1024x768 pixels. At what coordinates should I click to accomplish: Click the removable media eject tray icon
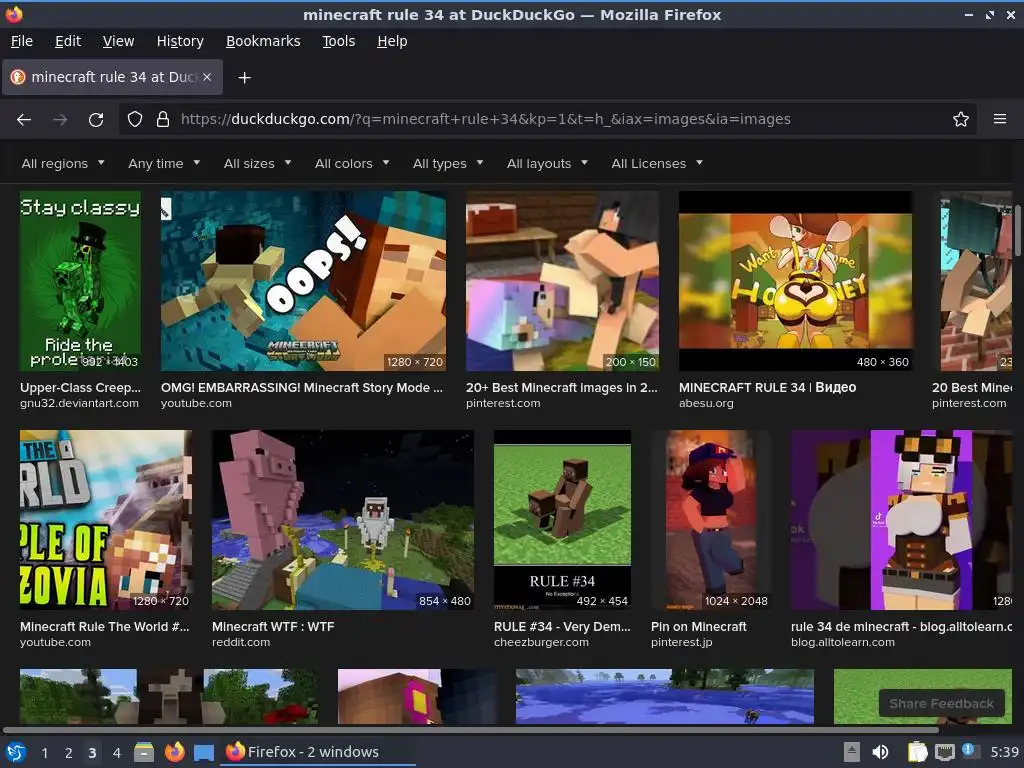[x=852, y=752]
